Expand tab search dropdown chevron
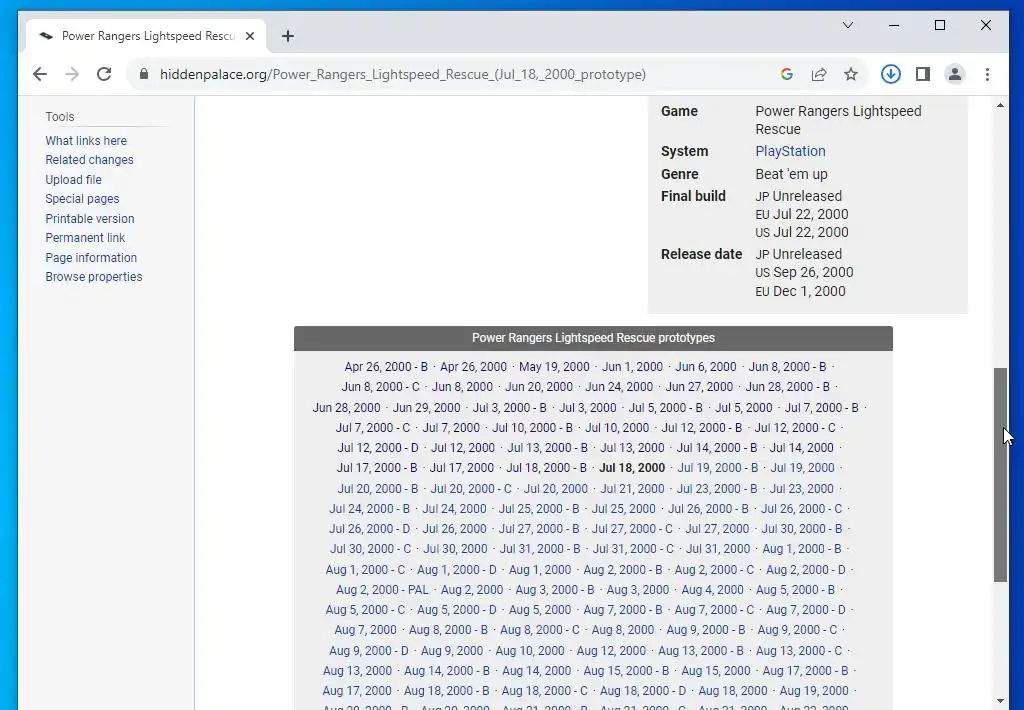This screenshot has height=710, width=1024. point(848,25)
